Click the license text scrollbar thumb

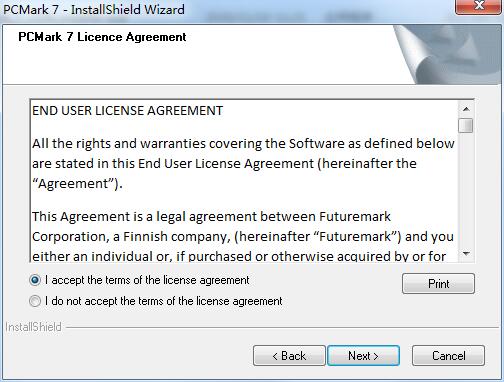tap(466, 126)
